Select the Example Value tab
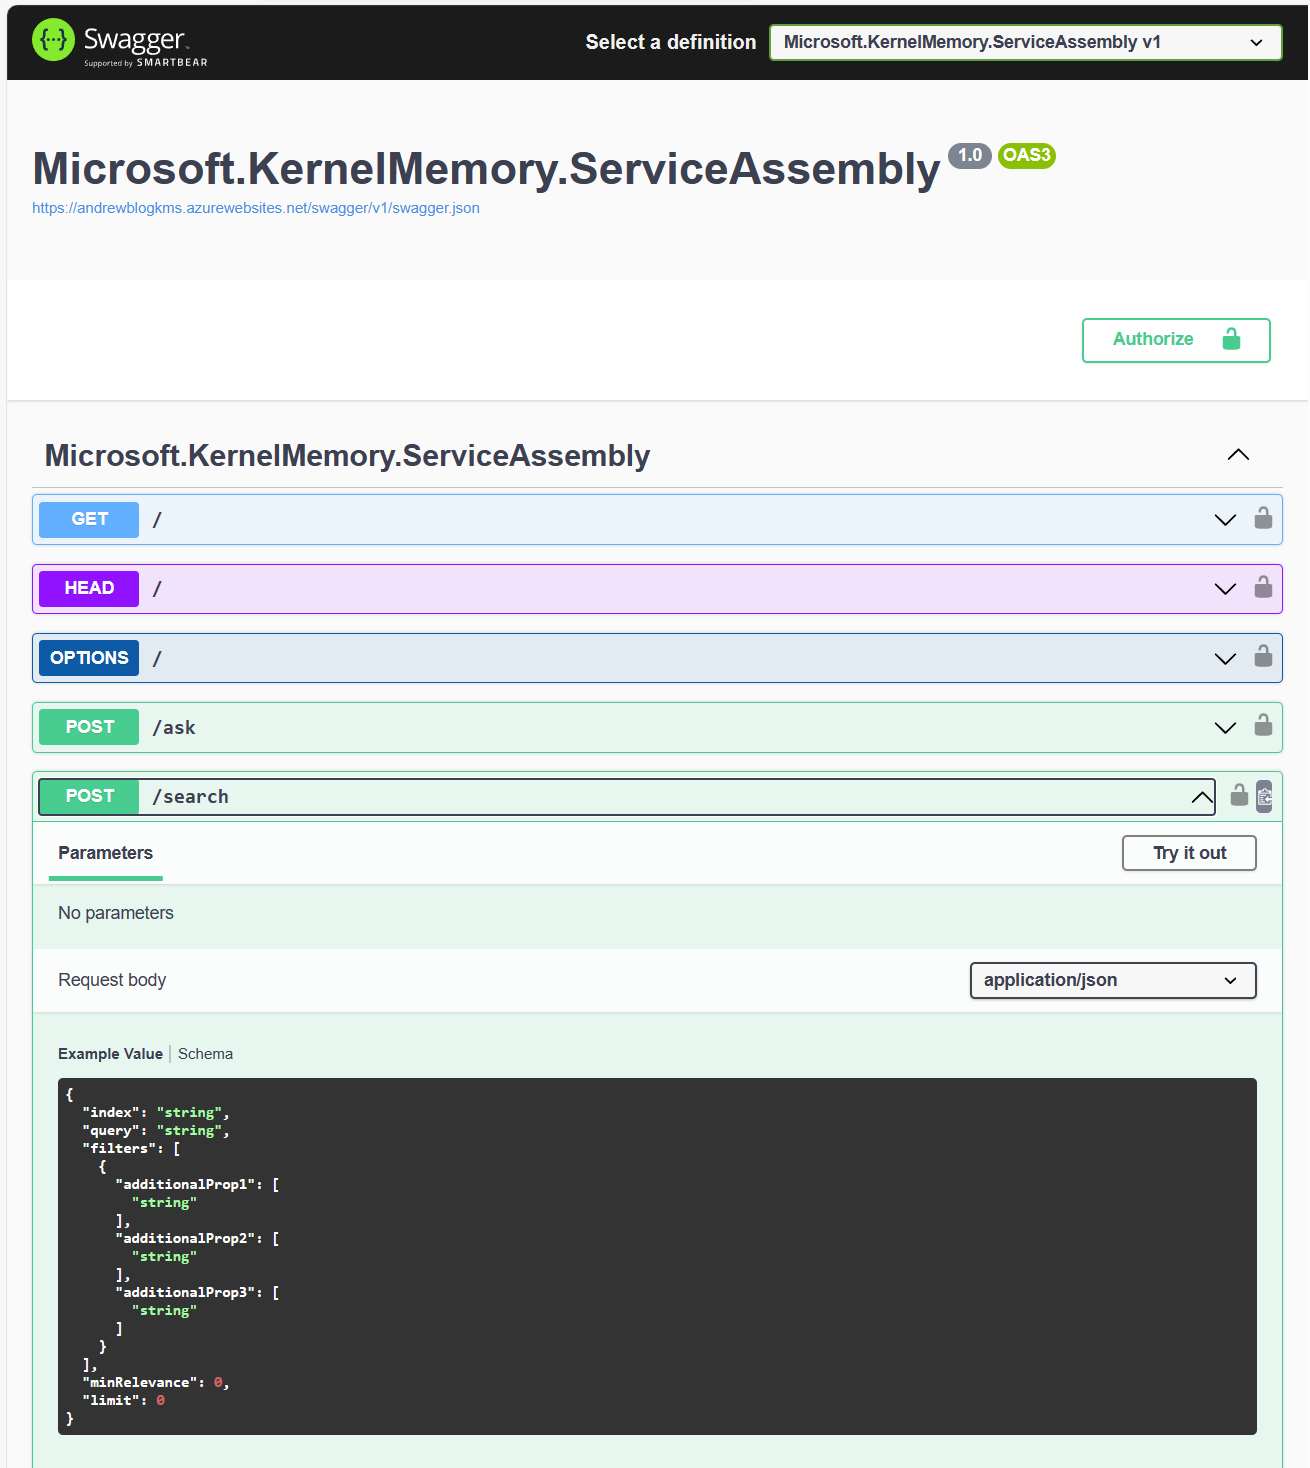 [x=110, y=1054]
